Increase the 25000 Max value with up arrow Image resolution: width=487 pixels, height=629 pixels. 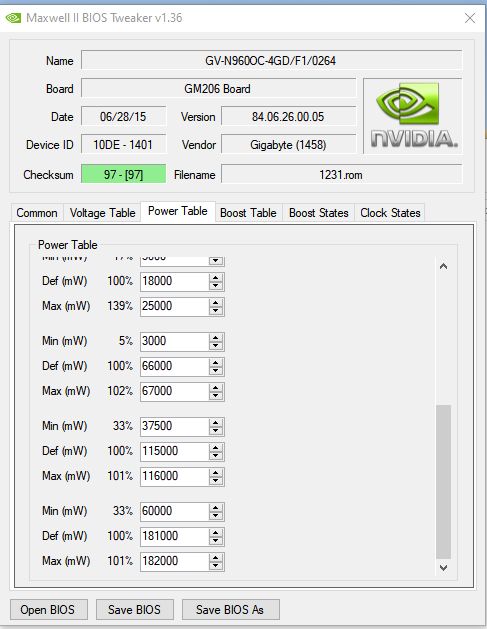(x=216, y=302)
